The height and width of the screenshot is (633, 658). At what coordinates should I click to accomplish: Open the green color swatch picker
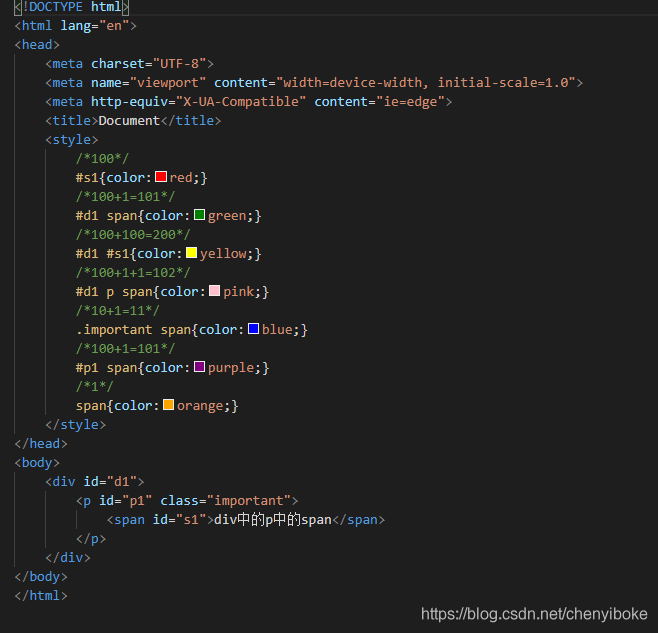pyautogui.click(x=199, y=214)
